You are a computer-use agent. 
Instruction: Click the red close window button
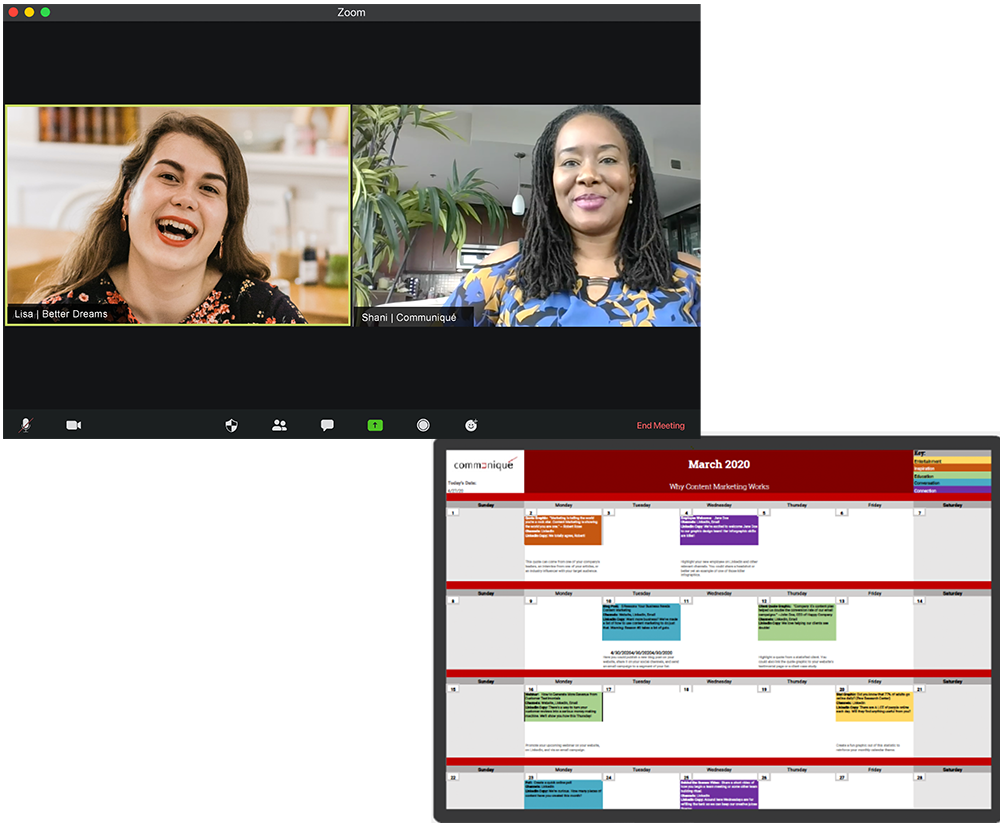click(x=13, y=12)
